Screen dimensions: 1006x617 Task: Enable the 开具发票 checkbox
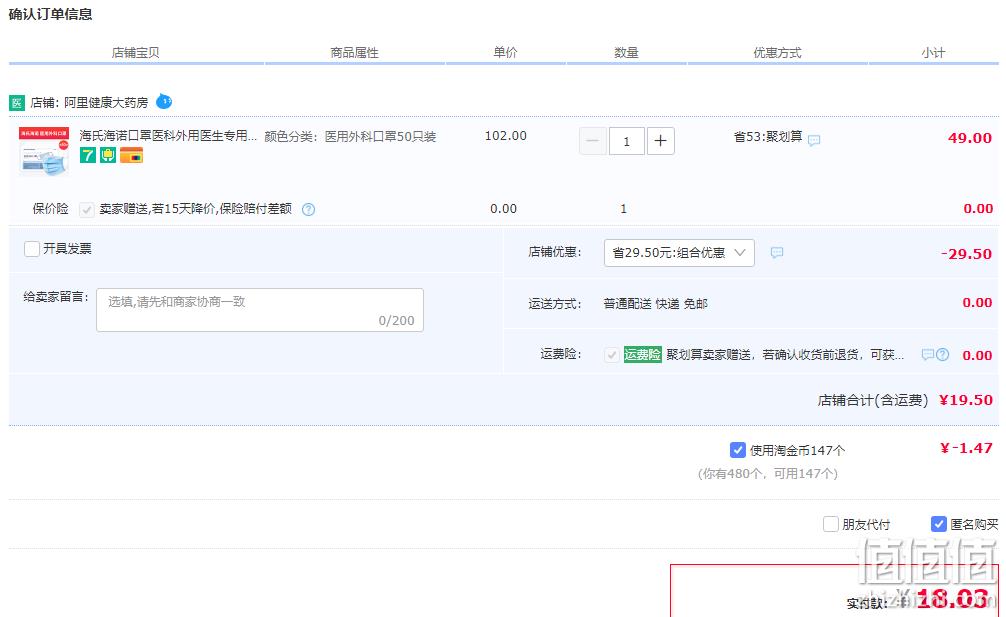31,248
